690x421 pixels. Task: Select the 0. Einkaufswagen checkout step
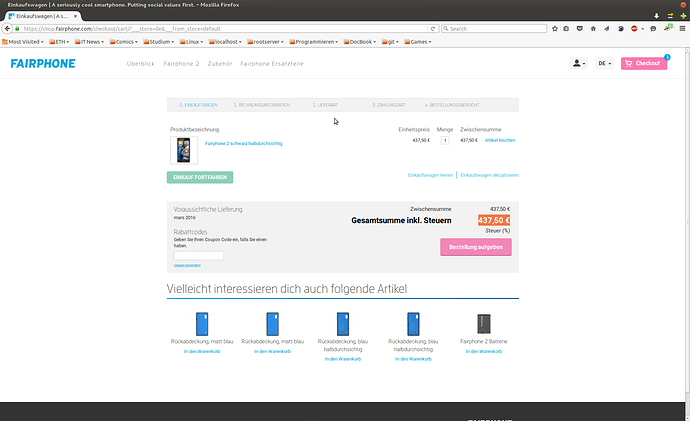coord(198,105)
